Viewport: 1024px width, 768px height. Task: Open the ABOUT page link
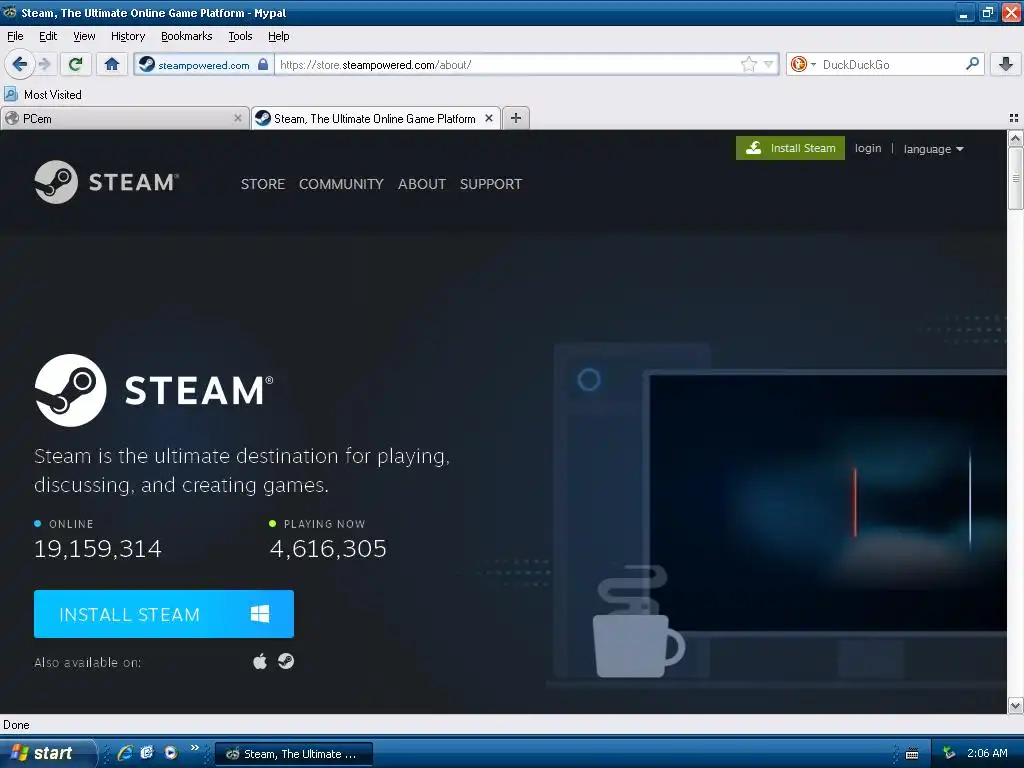[422, 184]
